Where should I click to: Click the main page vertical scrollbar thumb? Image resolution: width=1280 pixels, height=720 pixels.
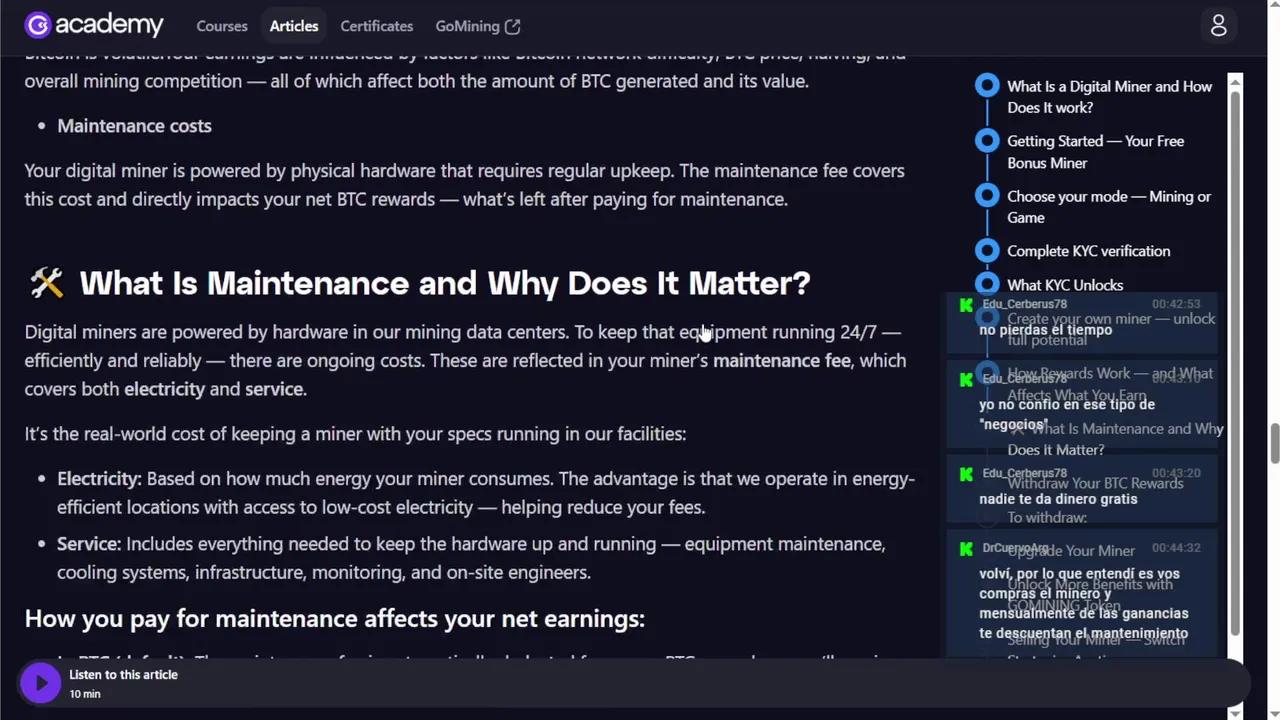1274,444
